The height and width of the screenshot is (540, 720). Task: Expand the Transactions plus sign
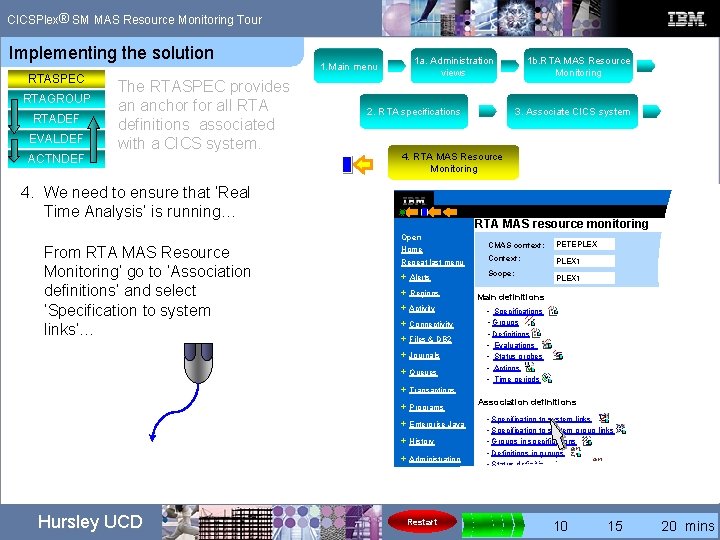pos(403,389)
